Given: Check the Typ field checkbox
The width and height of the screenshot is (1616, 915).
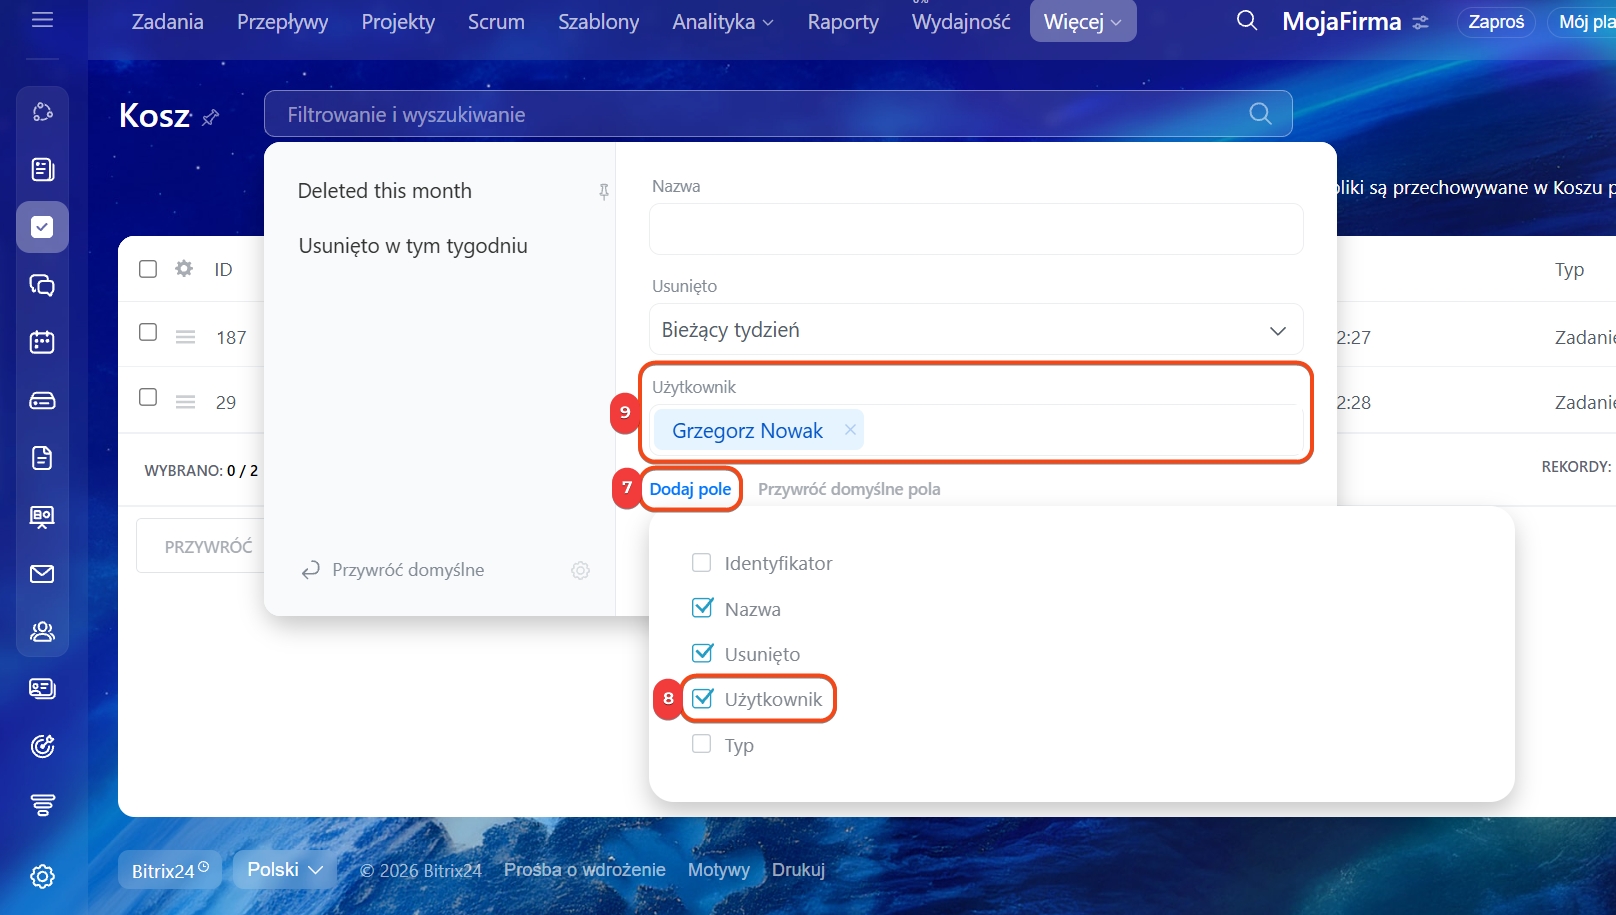Looking at the screenshot, I should pos(702,744).
